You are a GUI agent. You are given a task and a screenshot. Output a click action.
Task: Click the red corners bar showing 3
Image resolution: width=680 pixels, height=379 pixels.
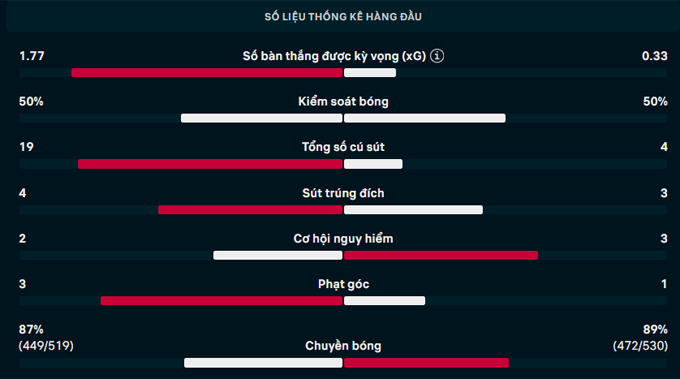click(x=222, y=301)
